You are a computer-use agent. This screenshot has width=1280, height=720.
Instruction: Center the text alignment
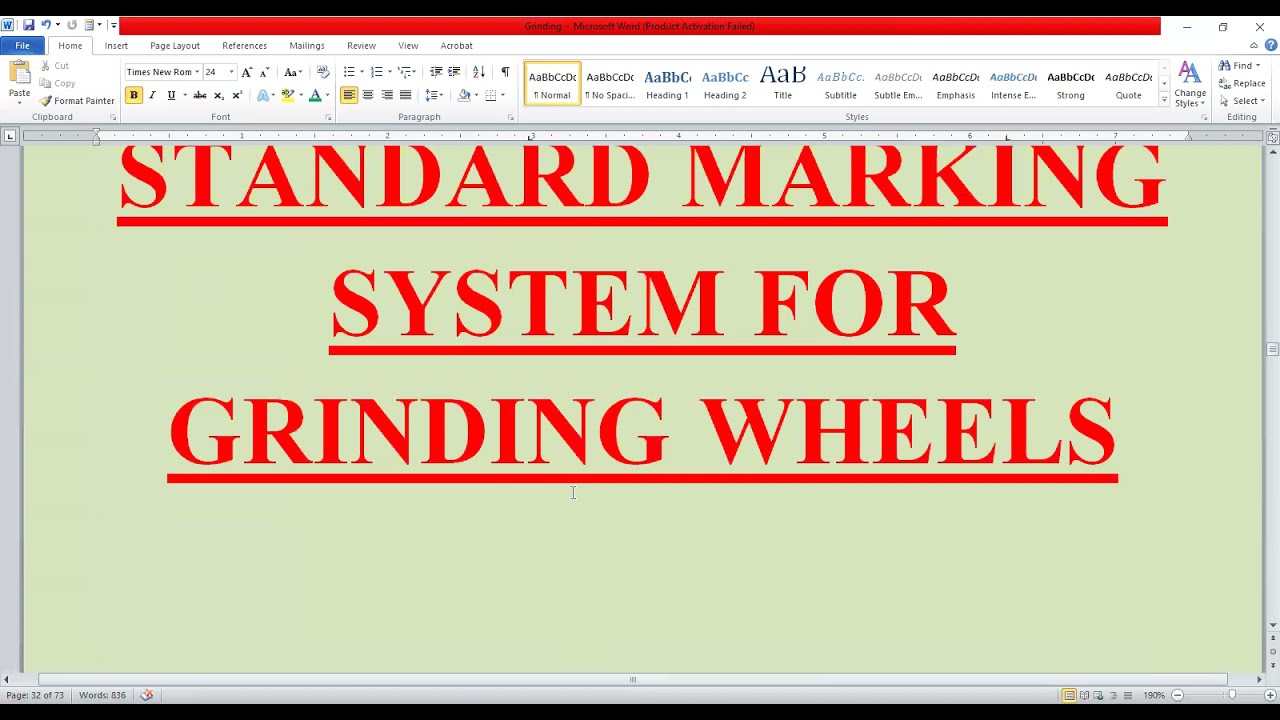coord(368,95)
